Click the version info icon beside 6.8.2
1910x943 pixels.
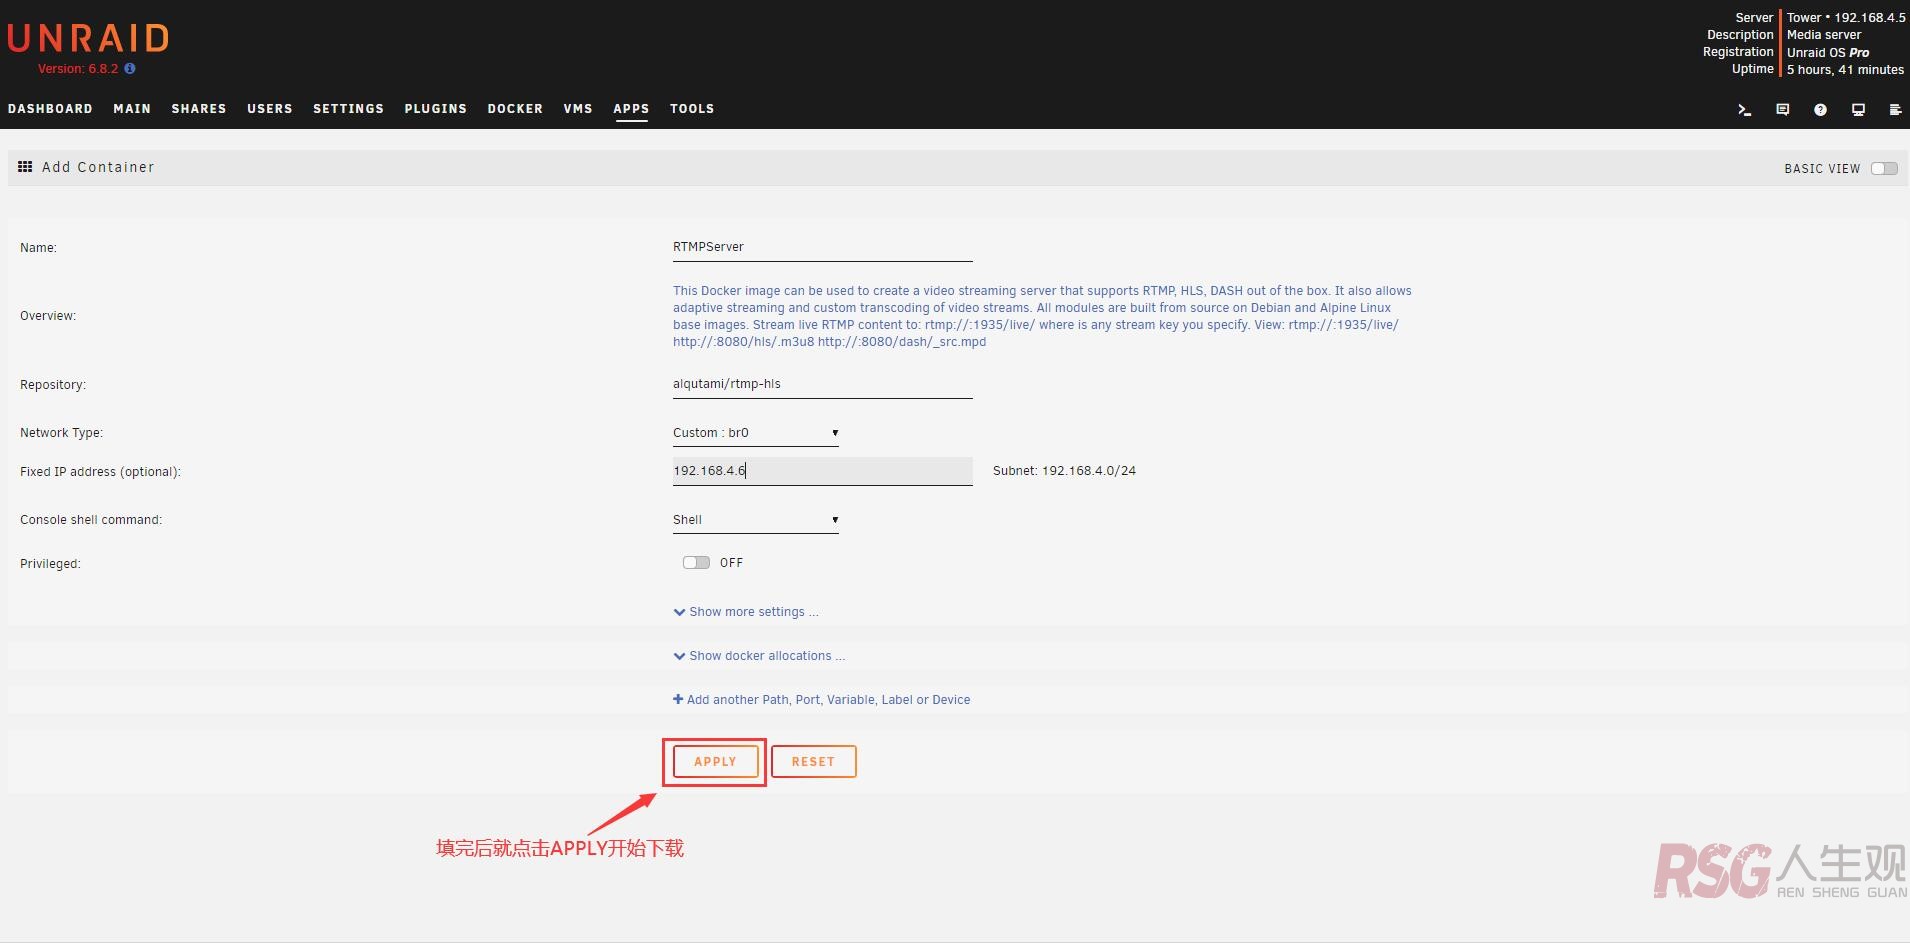[x=130, y=69]
